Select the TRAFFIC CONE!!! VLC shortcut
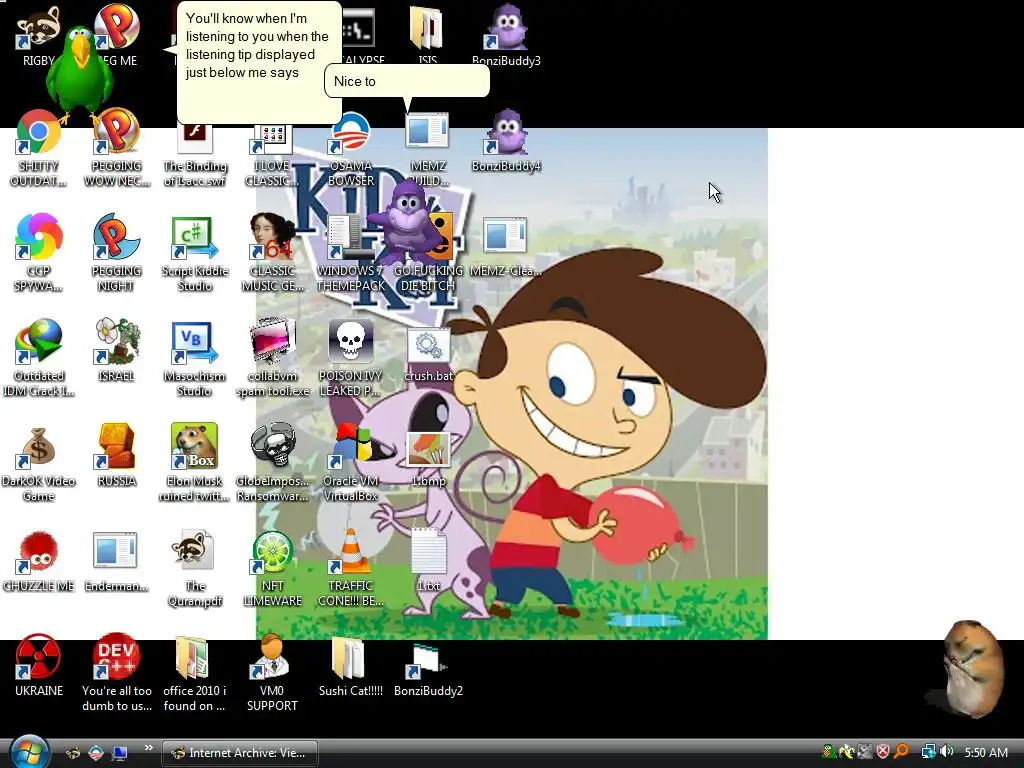Screen dimensions: 1024x768 [x=351, y=569]
